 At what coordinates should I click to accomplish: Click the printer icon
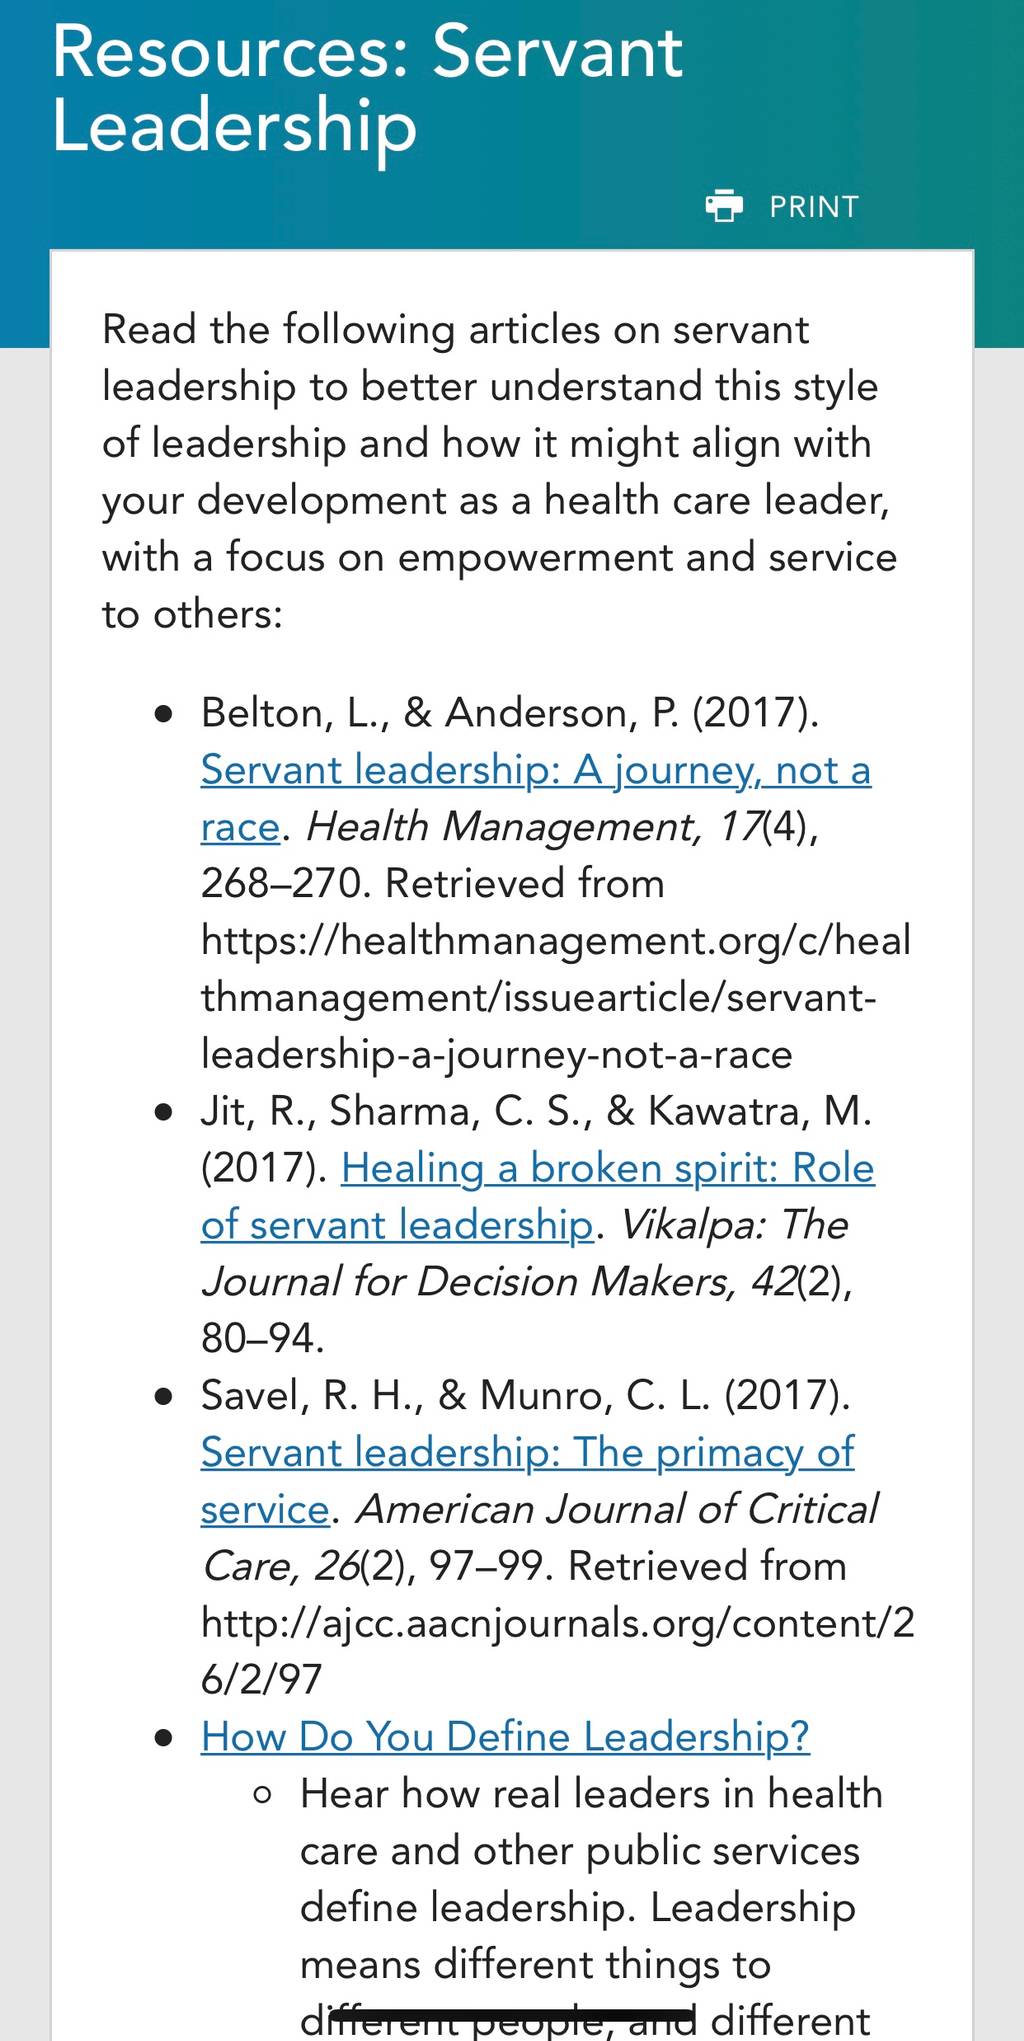[x=724, y=206]
